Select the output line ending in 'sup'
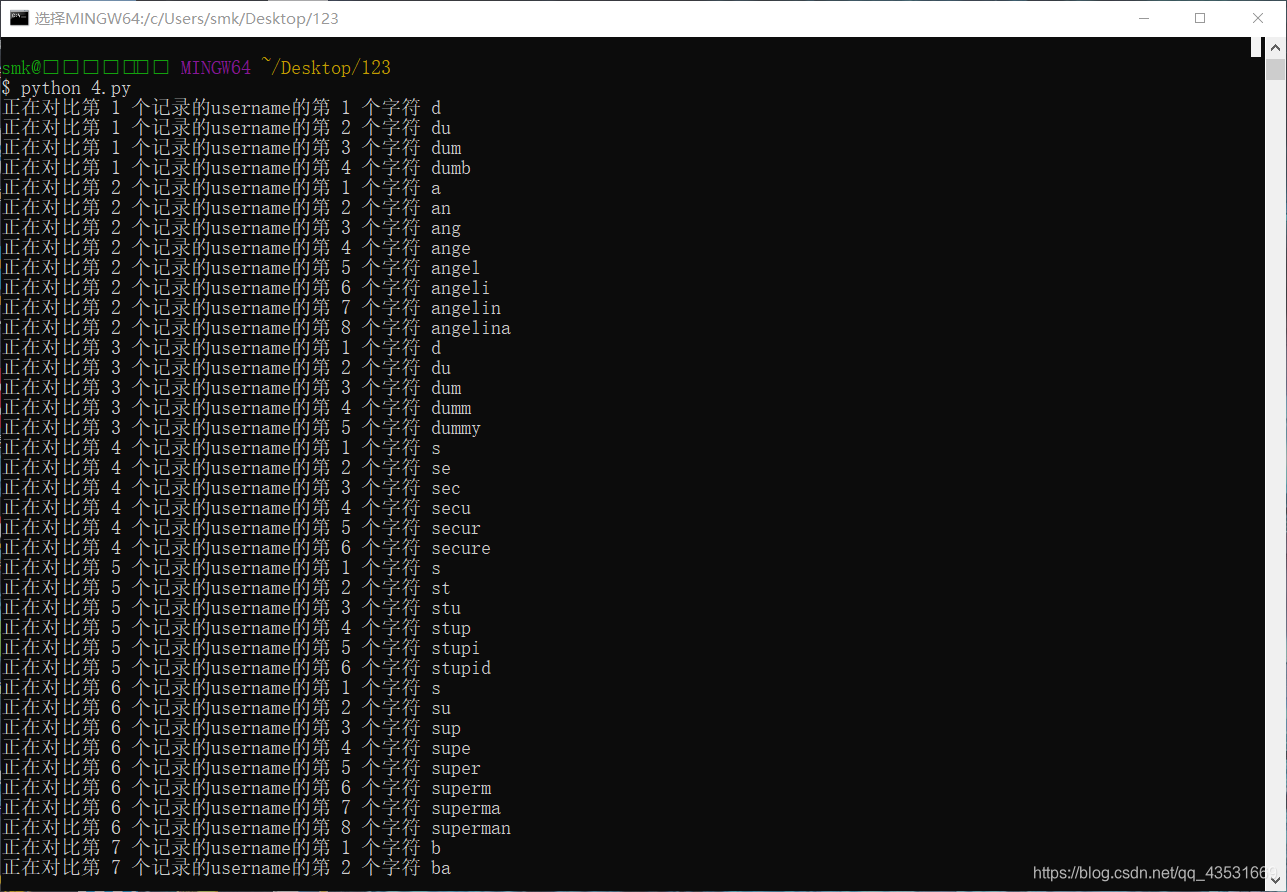The width and height of the screenshot is (1287, 892). pyautogui.click(x=231, y=728)
